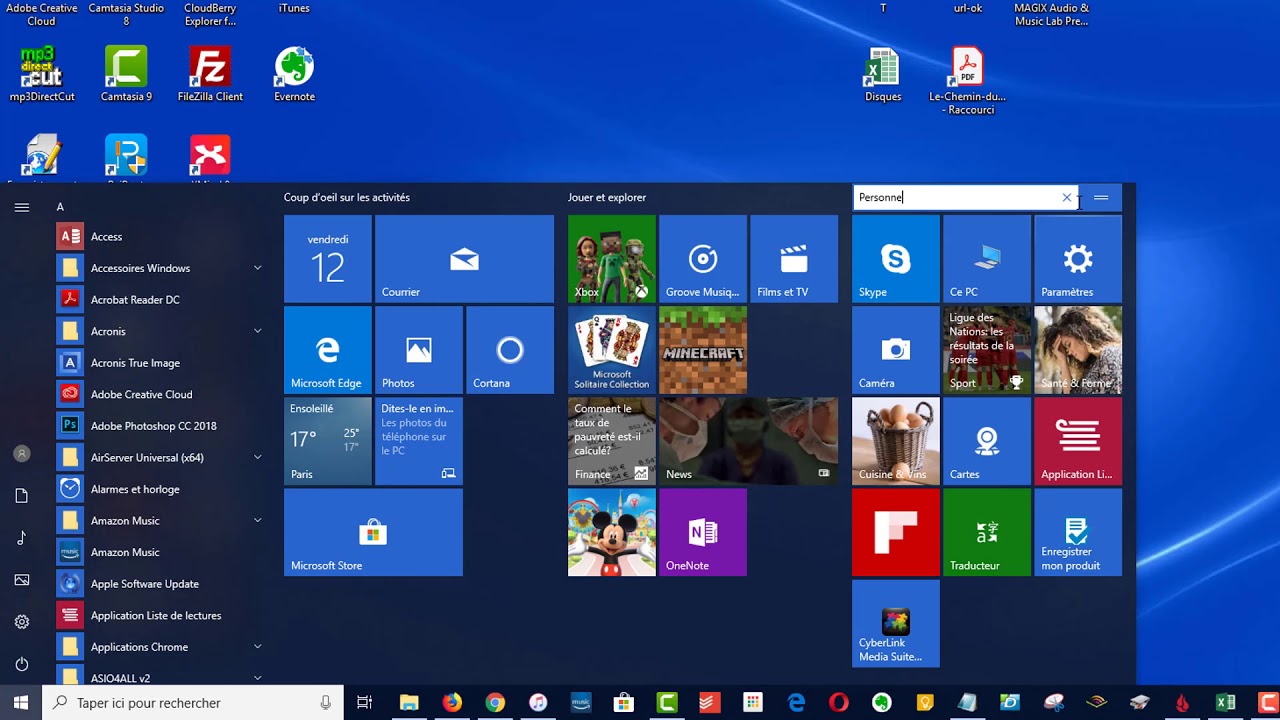Screen dimensions: 1280x720
Task: Click the Windows Start button
Action: click(x=21, y=703)
